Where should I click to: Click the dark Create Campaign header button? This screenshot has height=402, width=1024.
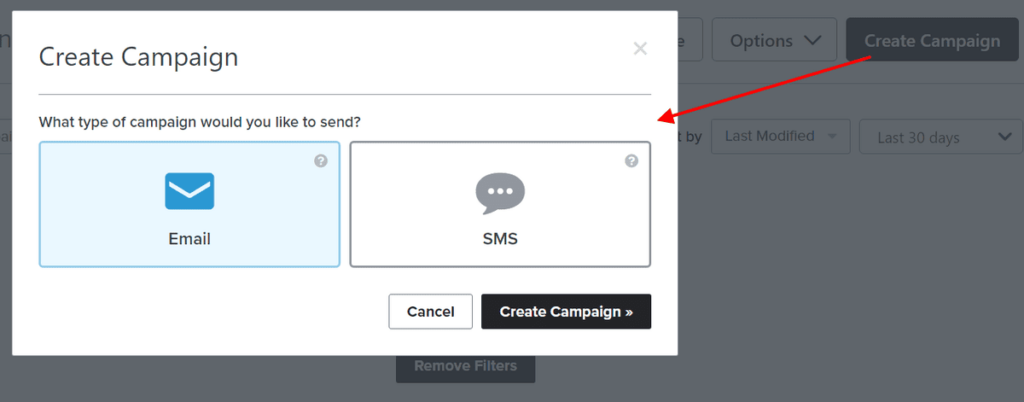(932, 40)
